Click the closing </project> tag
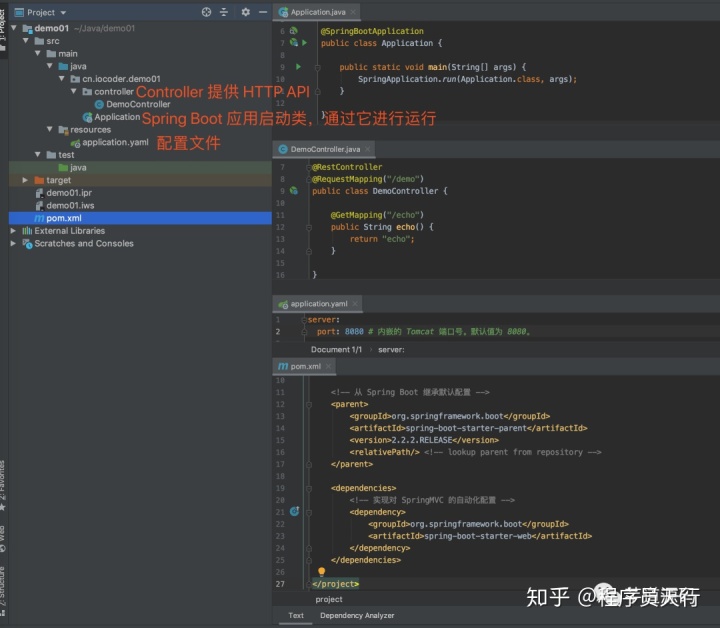Image resolution: width=720 pixels, height=628 pixels. tap(336, 584)
